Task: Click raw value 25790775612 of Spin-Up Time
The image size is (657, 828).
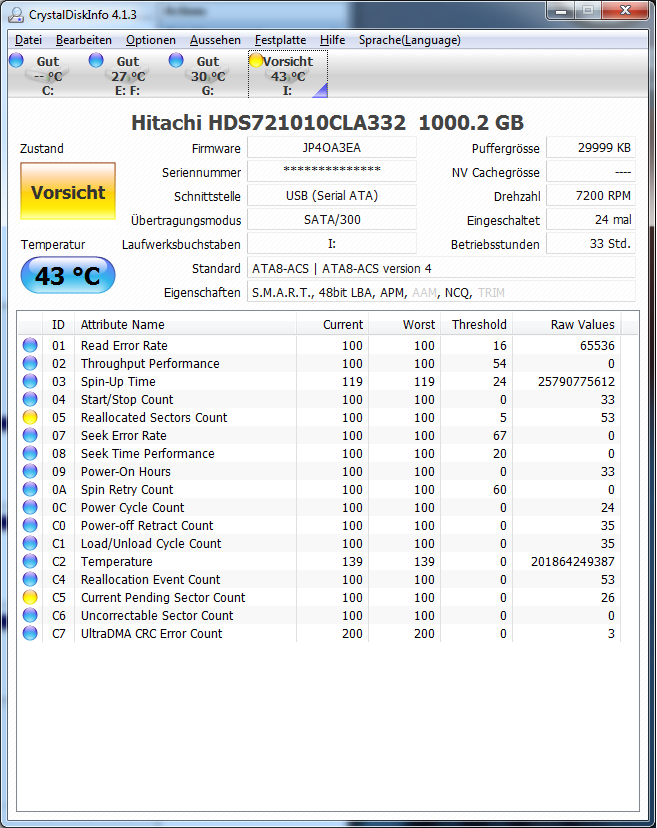Action: tap(576, 381)
